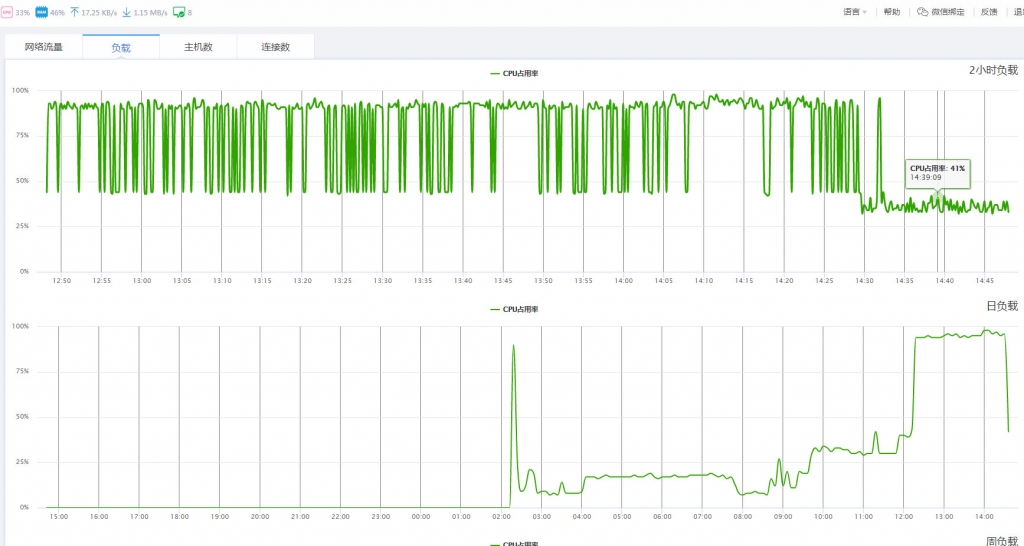Open the 语言 language dropdown
Image resolution: width=1024 pixels, height=546 pixels.
855,12
